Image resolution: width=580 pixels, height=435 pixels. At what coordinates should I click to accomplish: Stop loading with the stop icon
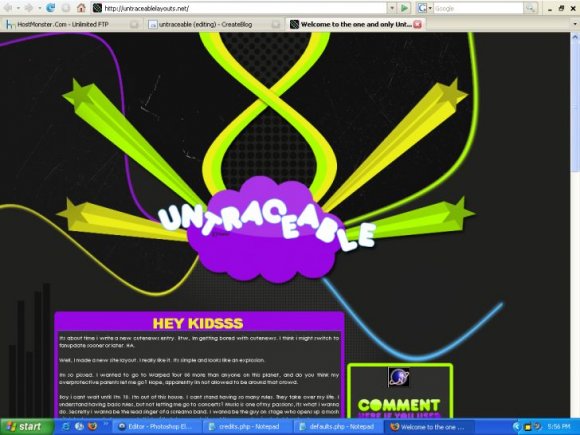point(66,8)
